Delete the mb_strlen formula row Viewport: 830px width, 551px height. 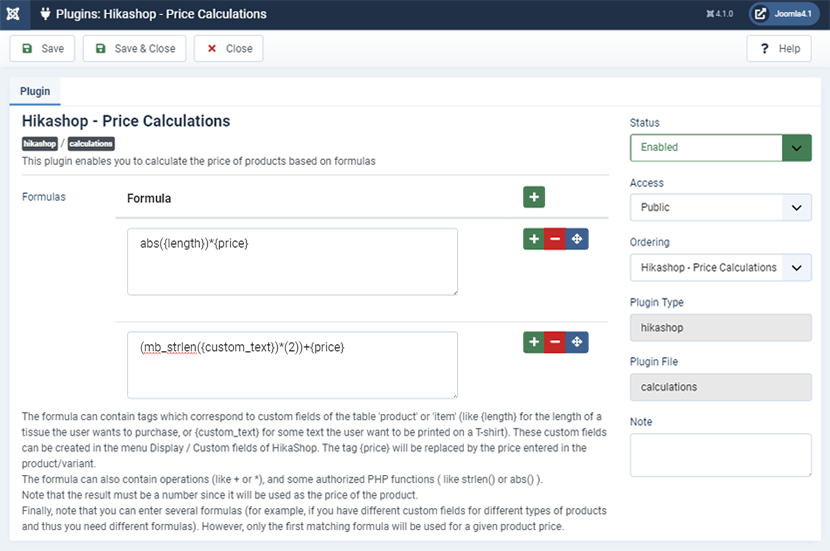555,342
